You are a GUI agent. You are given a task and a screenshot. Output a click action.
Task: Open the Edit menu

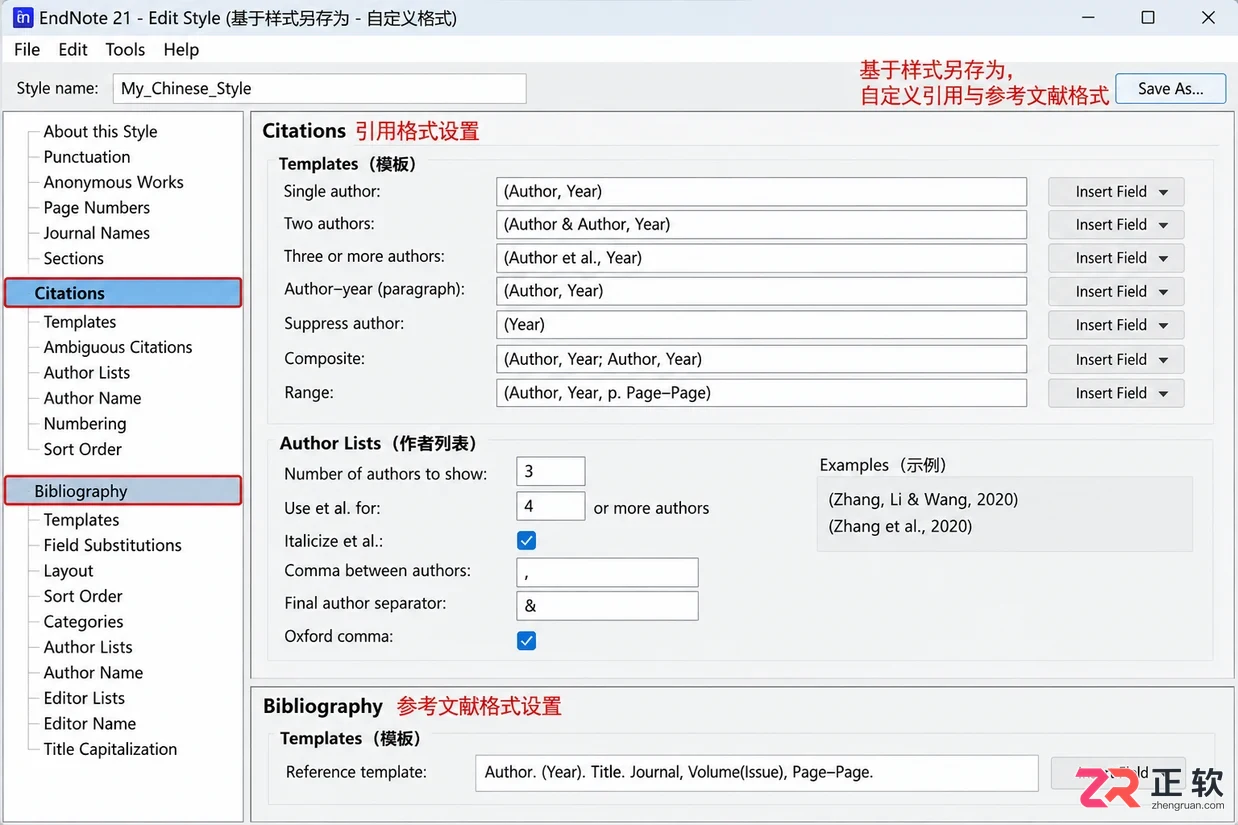(x=73, y=49)
